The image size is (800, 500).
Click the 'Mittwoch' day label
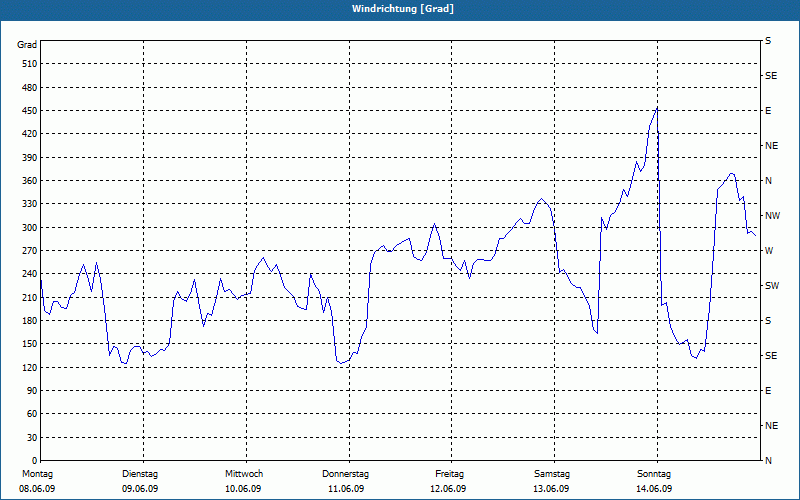[244, 474]
